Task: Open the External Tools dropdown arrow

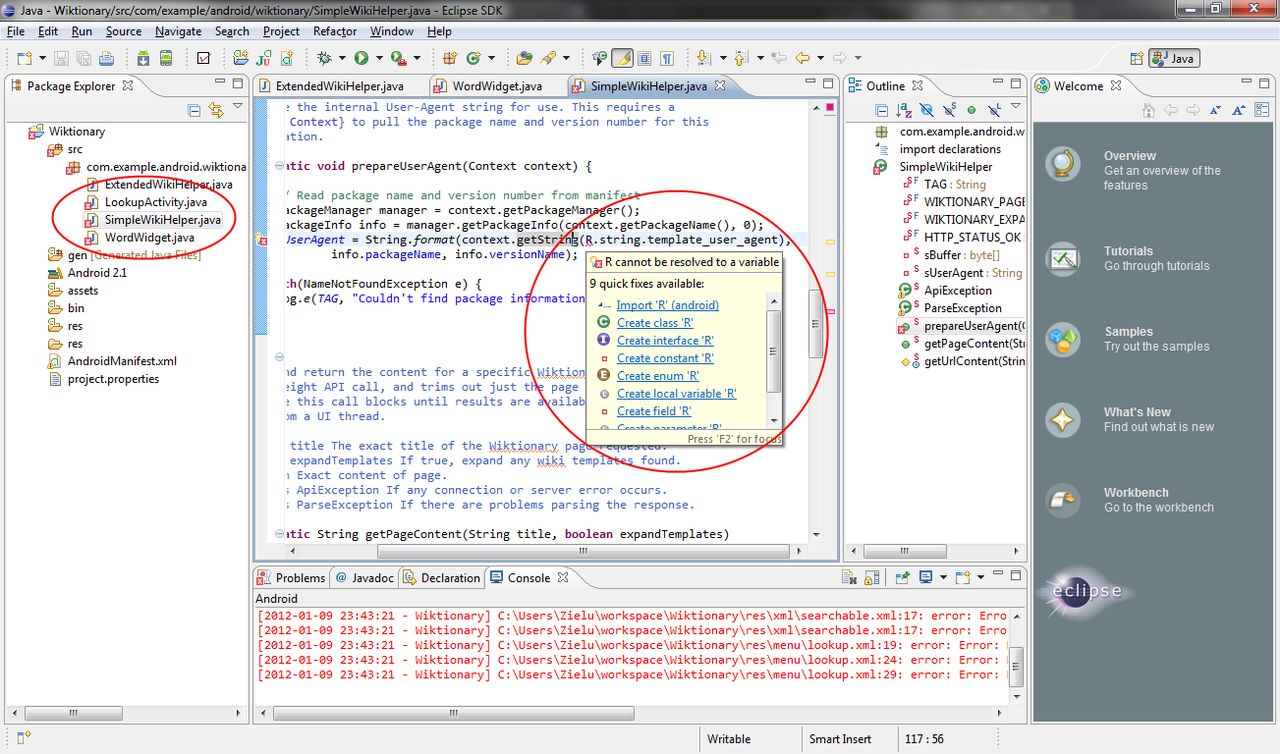Action: 417,58
